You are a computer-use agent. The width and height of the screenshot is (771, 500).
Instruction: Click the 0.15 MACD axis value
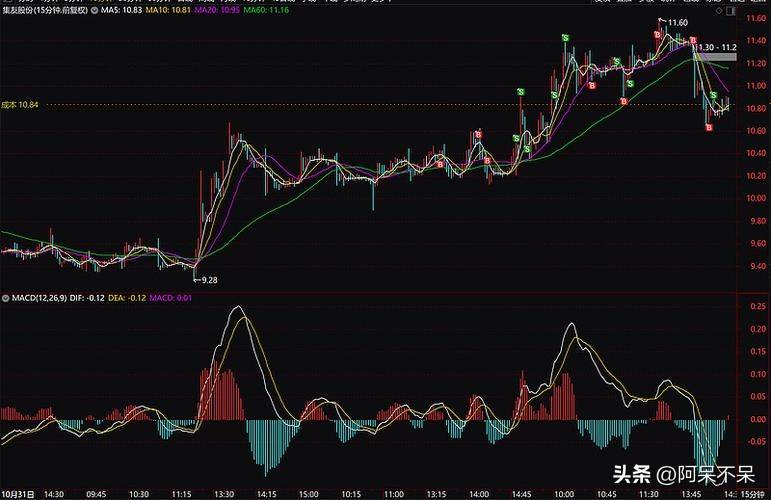[x=758, y=352]
